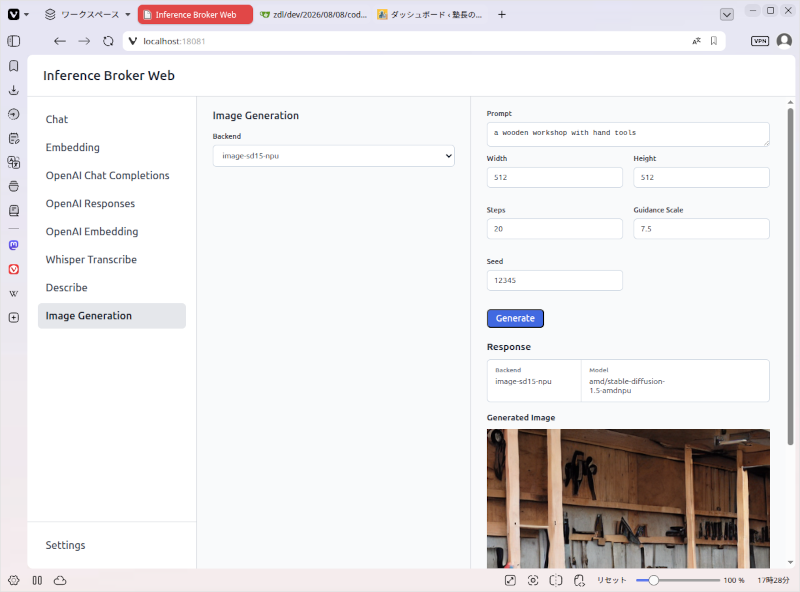Add a new web panel
The width and height of the screenshot is (800, 592).
(x=14, y=317)
